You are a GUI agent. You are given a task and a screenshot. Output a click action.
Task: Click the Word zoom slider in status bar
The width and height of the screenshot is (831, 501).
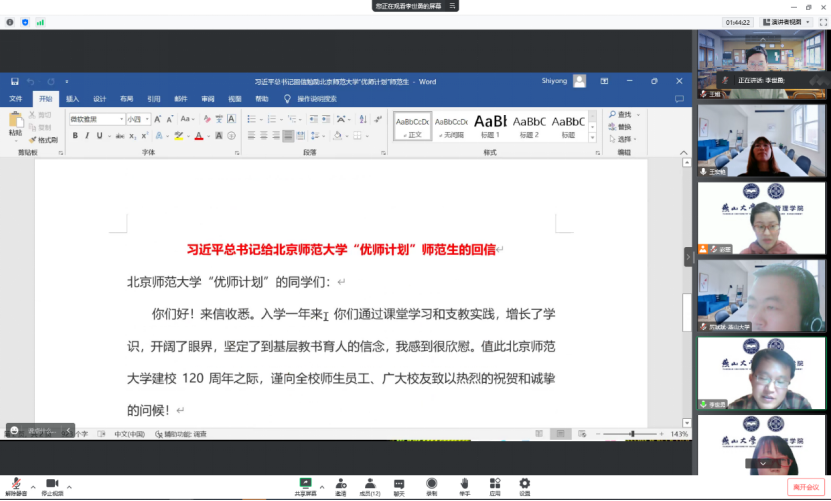pyautogui.click(x=632, y=434)
